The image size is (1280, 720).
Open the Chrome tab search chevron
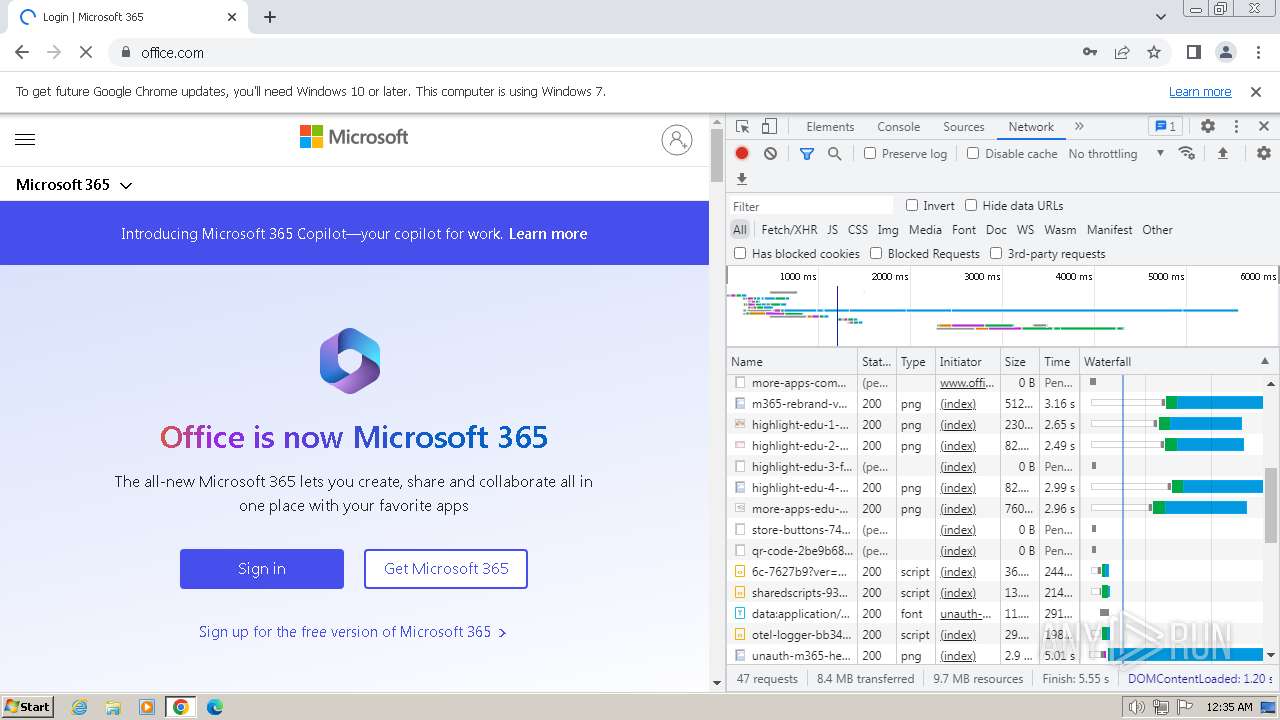coord(1161,17)
